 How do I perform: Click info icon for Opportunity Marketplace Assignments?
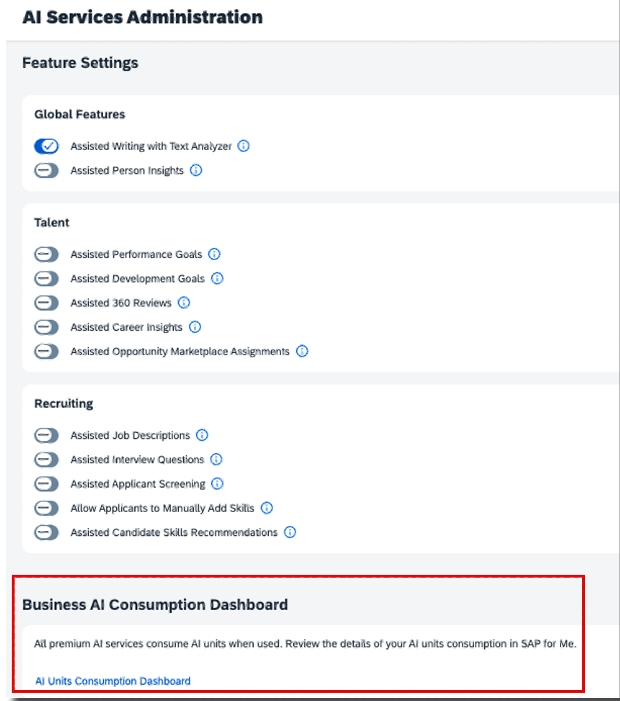pyautogui.click(x=302, y=351)
